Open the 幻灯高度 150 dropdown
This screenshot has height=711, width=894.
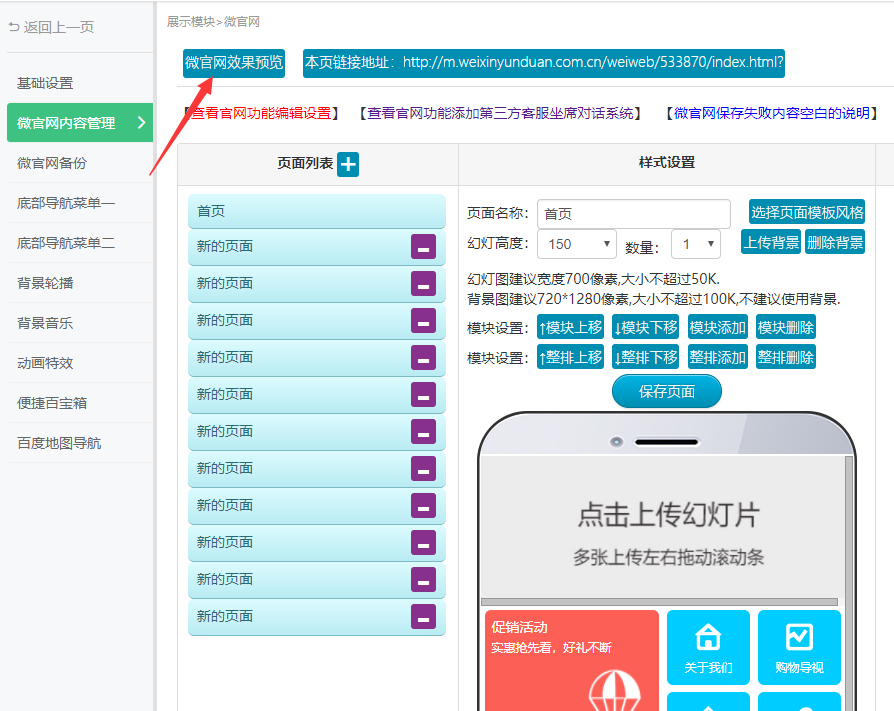[577, 244]
